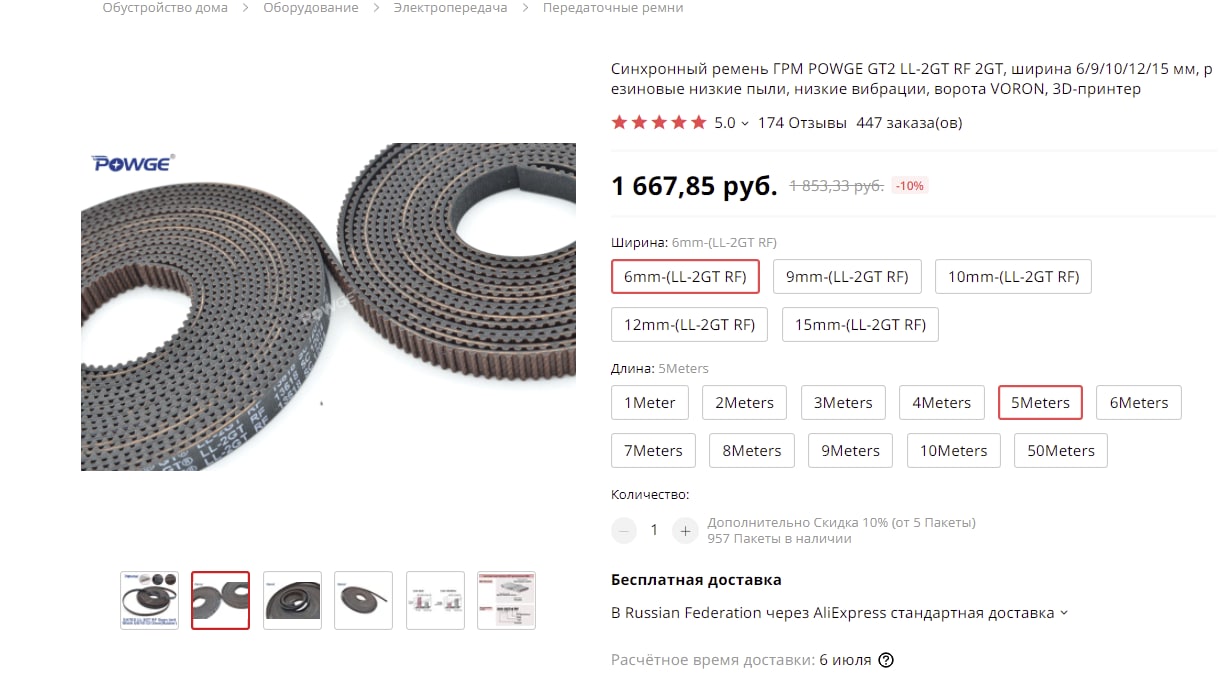Expand the AliExpress standard delivery options chevron
The image size is (1223, 691).
1063,613
